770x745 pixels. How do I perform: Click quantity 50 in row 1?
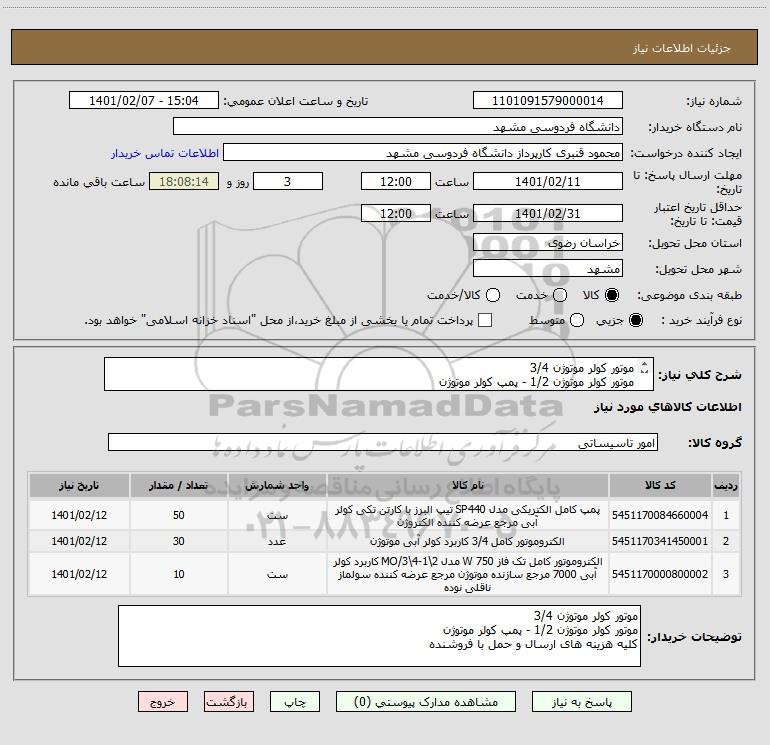coord(179,515)
